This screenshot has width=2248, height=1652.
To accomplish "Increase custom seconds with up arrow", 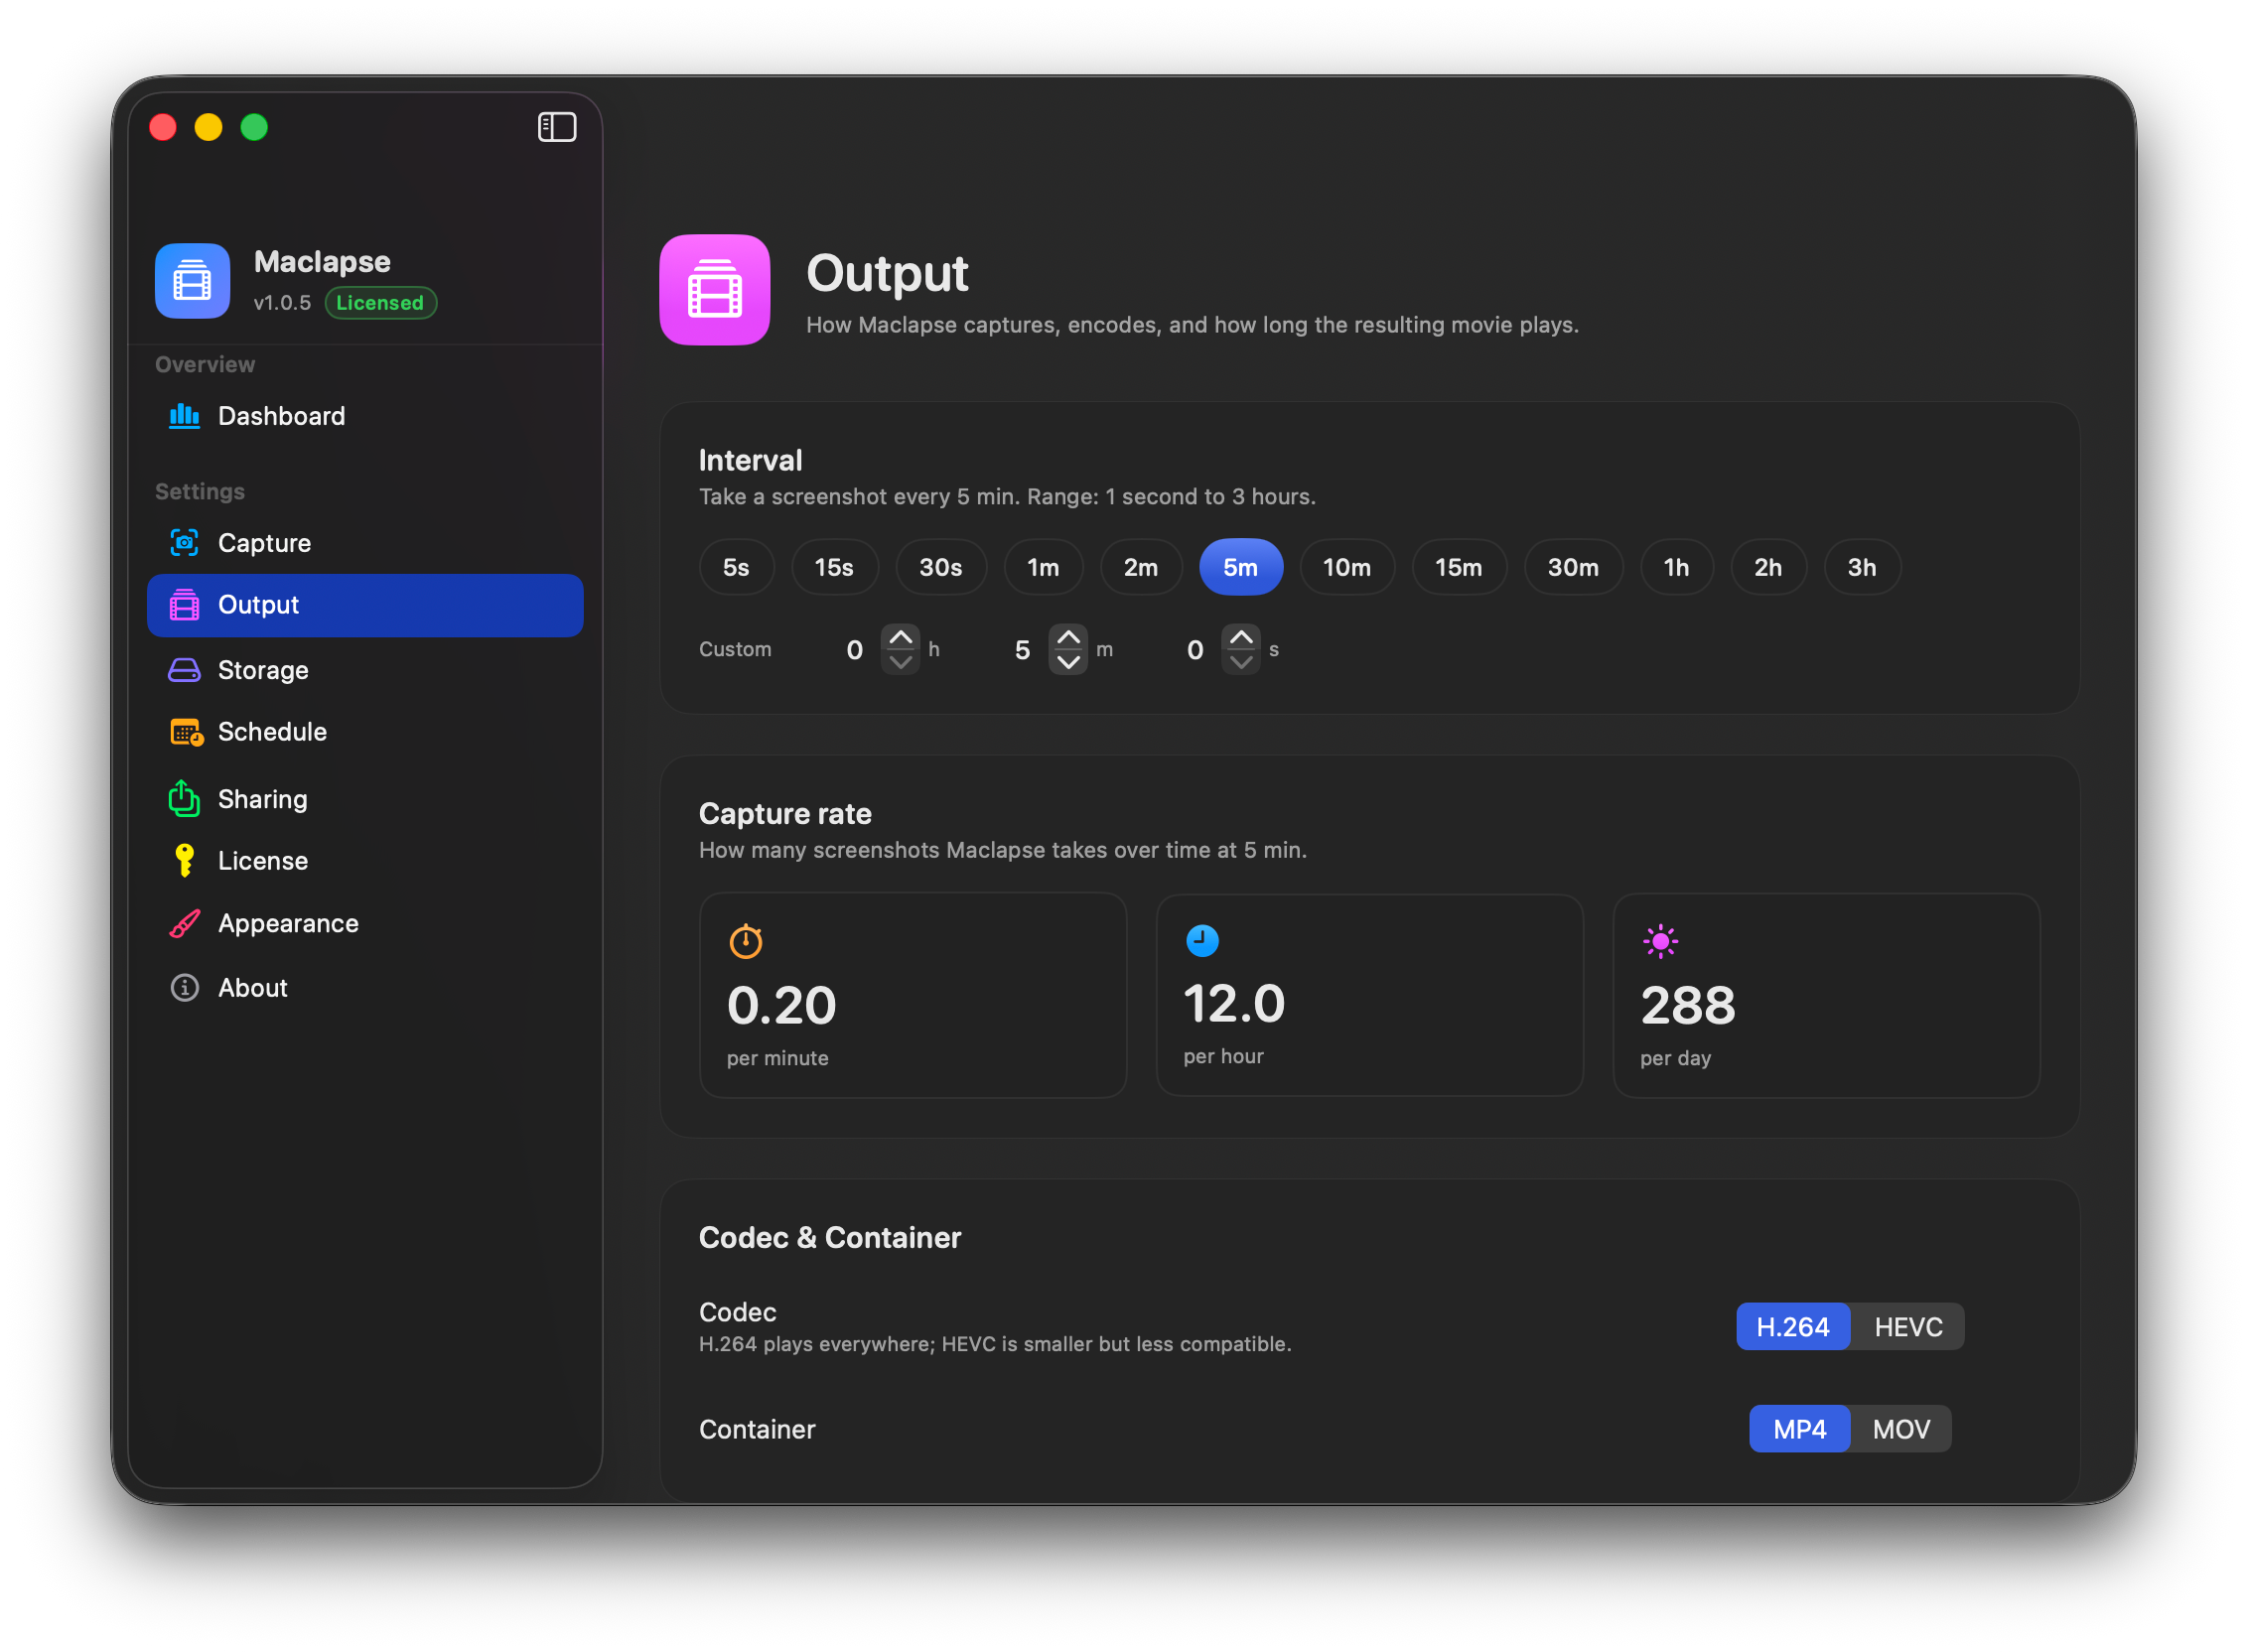I will 1241,638.
